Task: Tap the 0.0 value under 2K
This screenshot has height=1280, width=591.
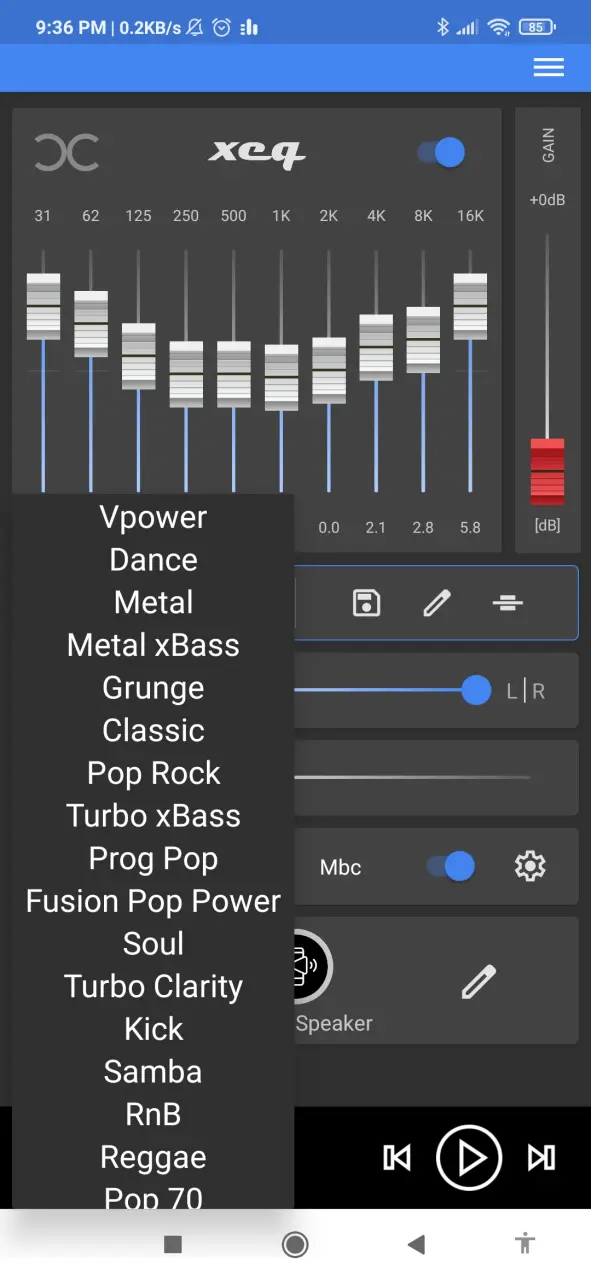Action: (329, 528)
